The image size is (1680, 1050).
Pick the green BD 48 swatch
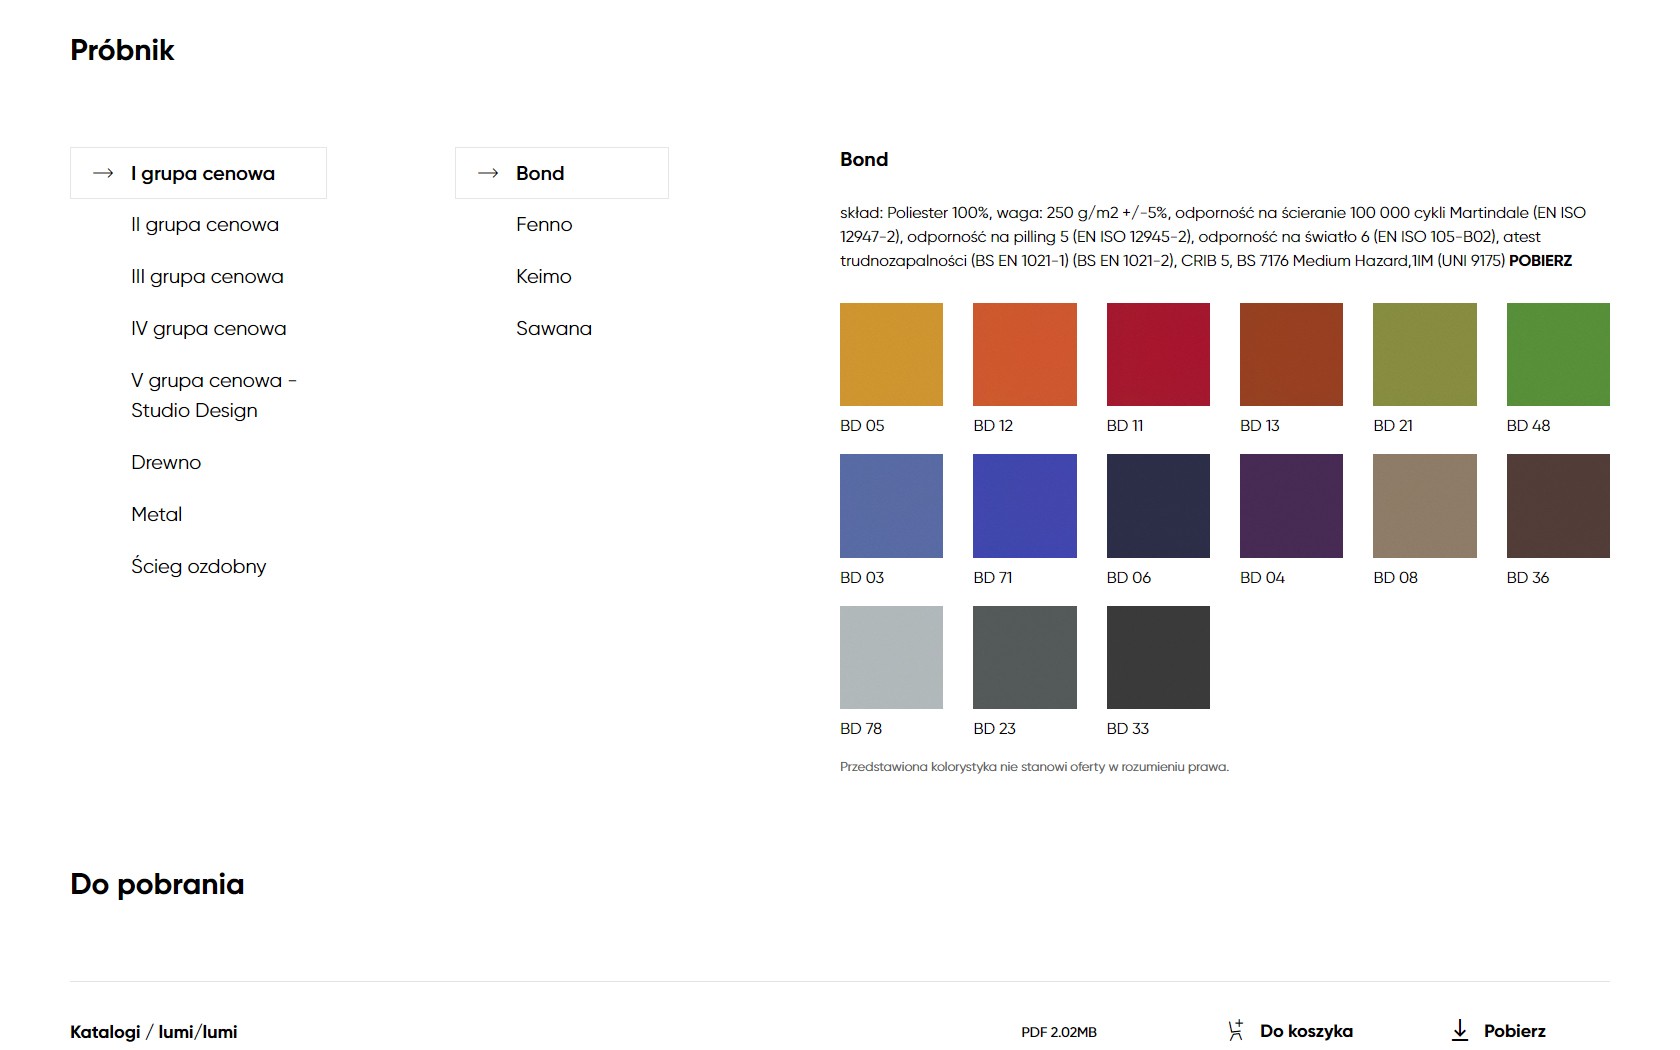click(1558, 354)
